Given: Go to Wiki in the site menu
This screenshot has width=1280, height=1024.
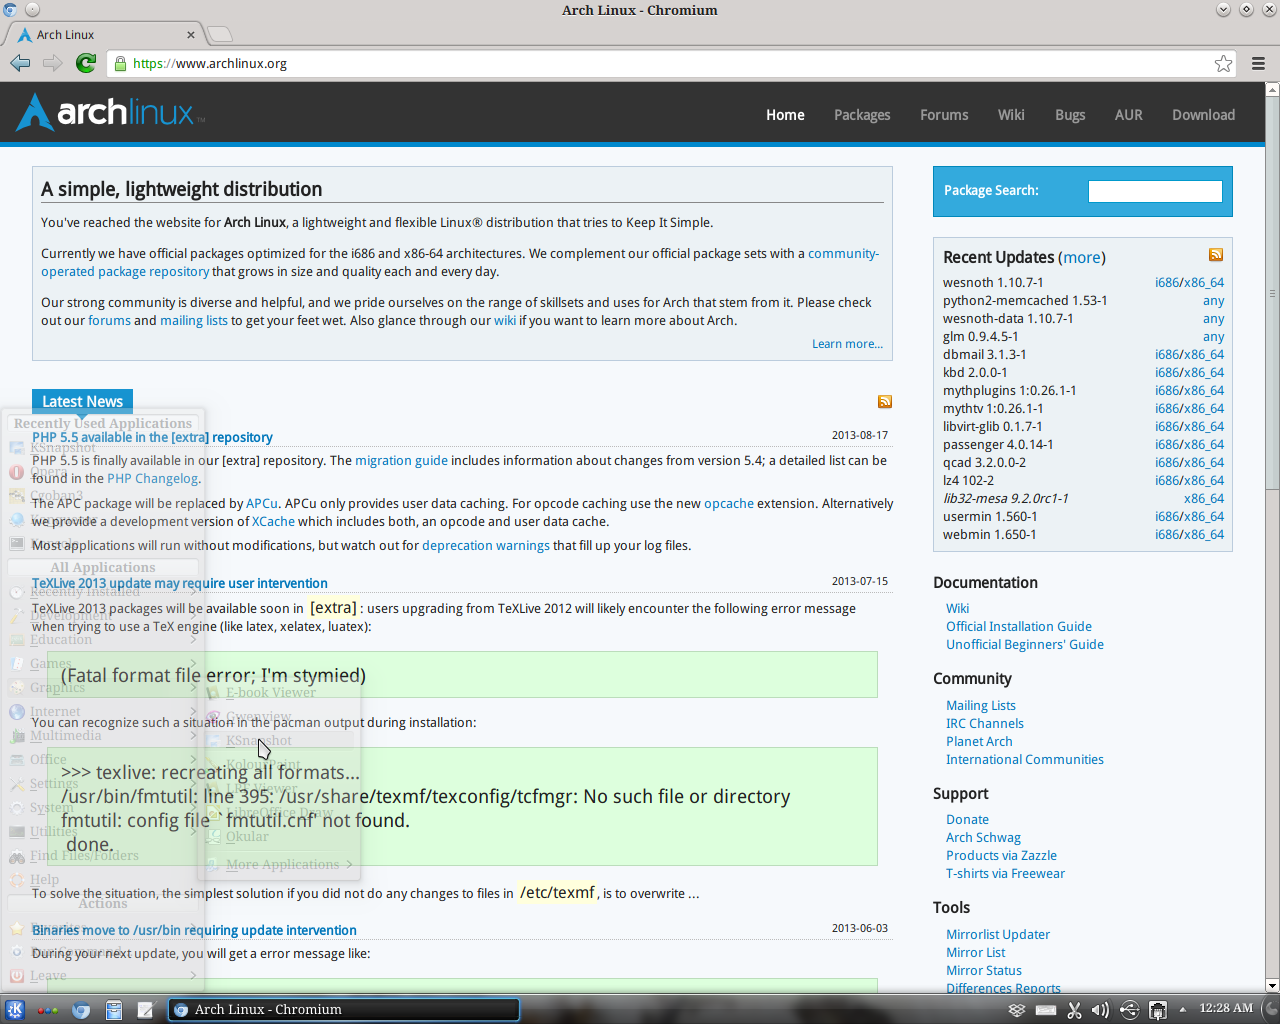Looking at the screenshot, I should click(1011, 115).
